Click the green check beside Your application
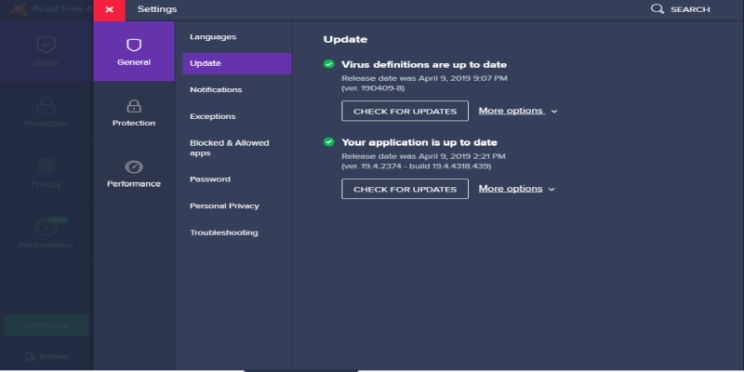 pos(329,142)
